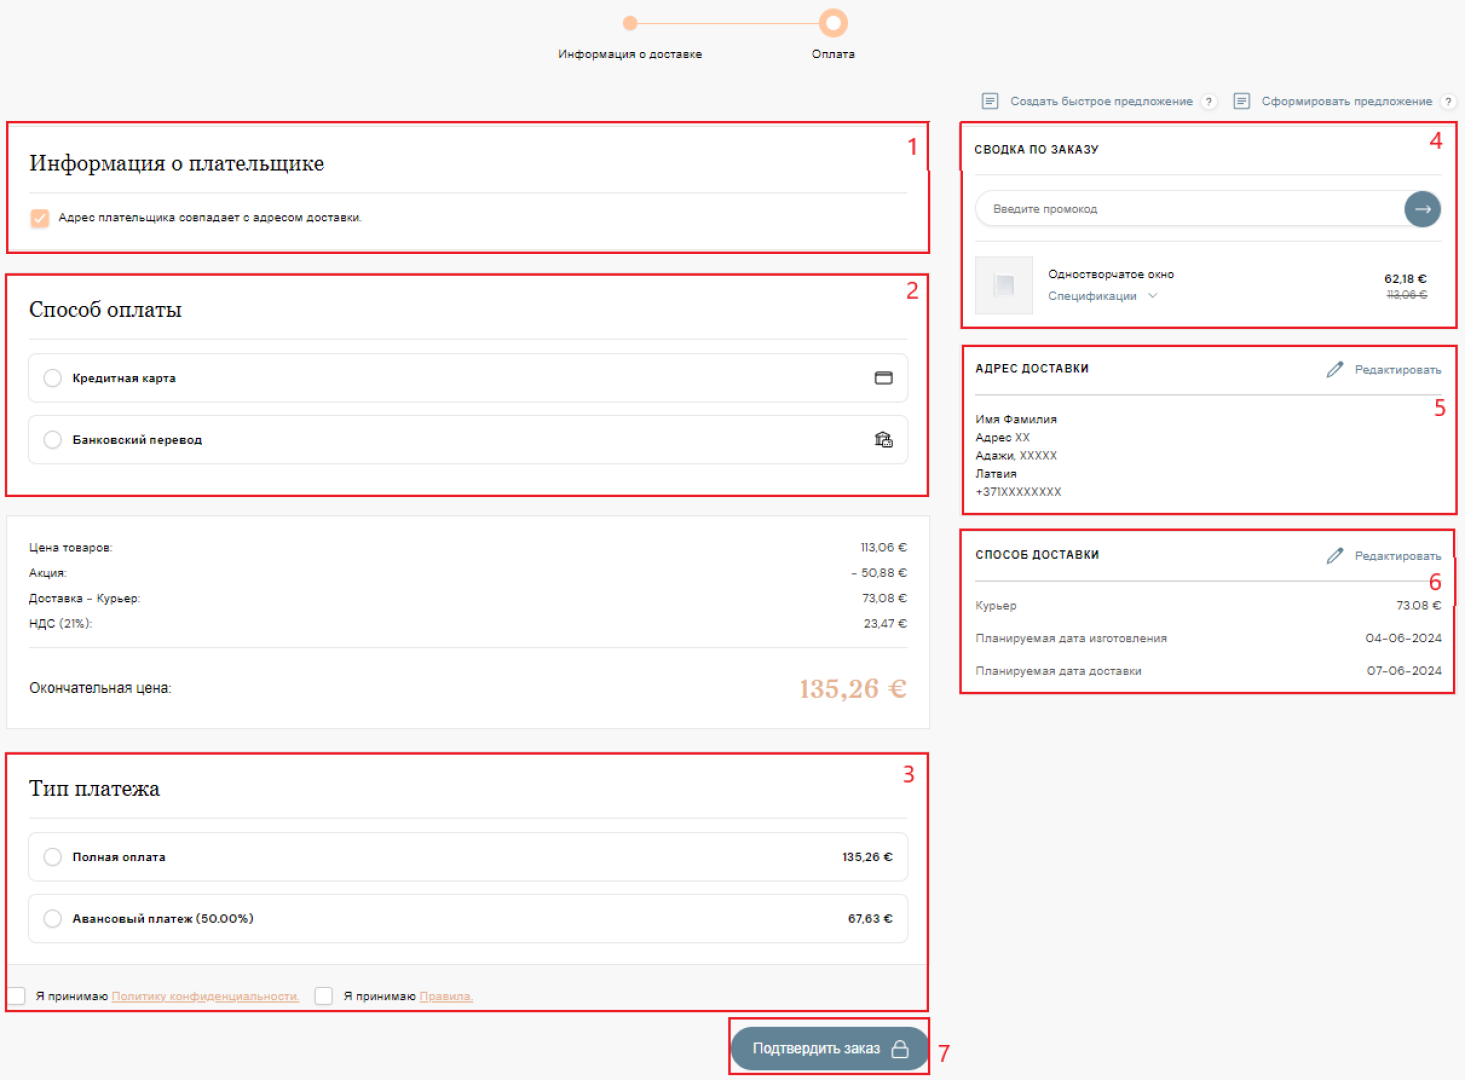Click the Акция discount amount 50,88 €
The height and width of the screenshot is (1080, 1465).
[x=879, y=573]
